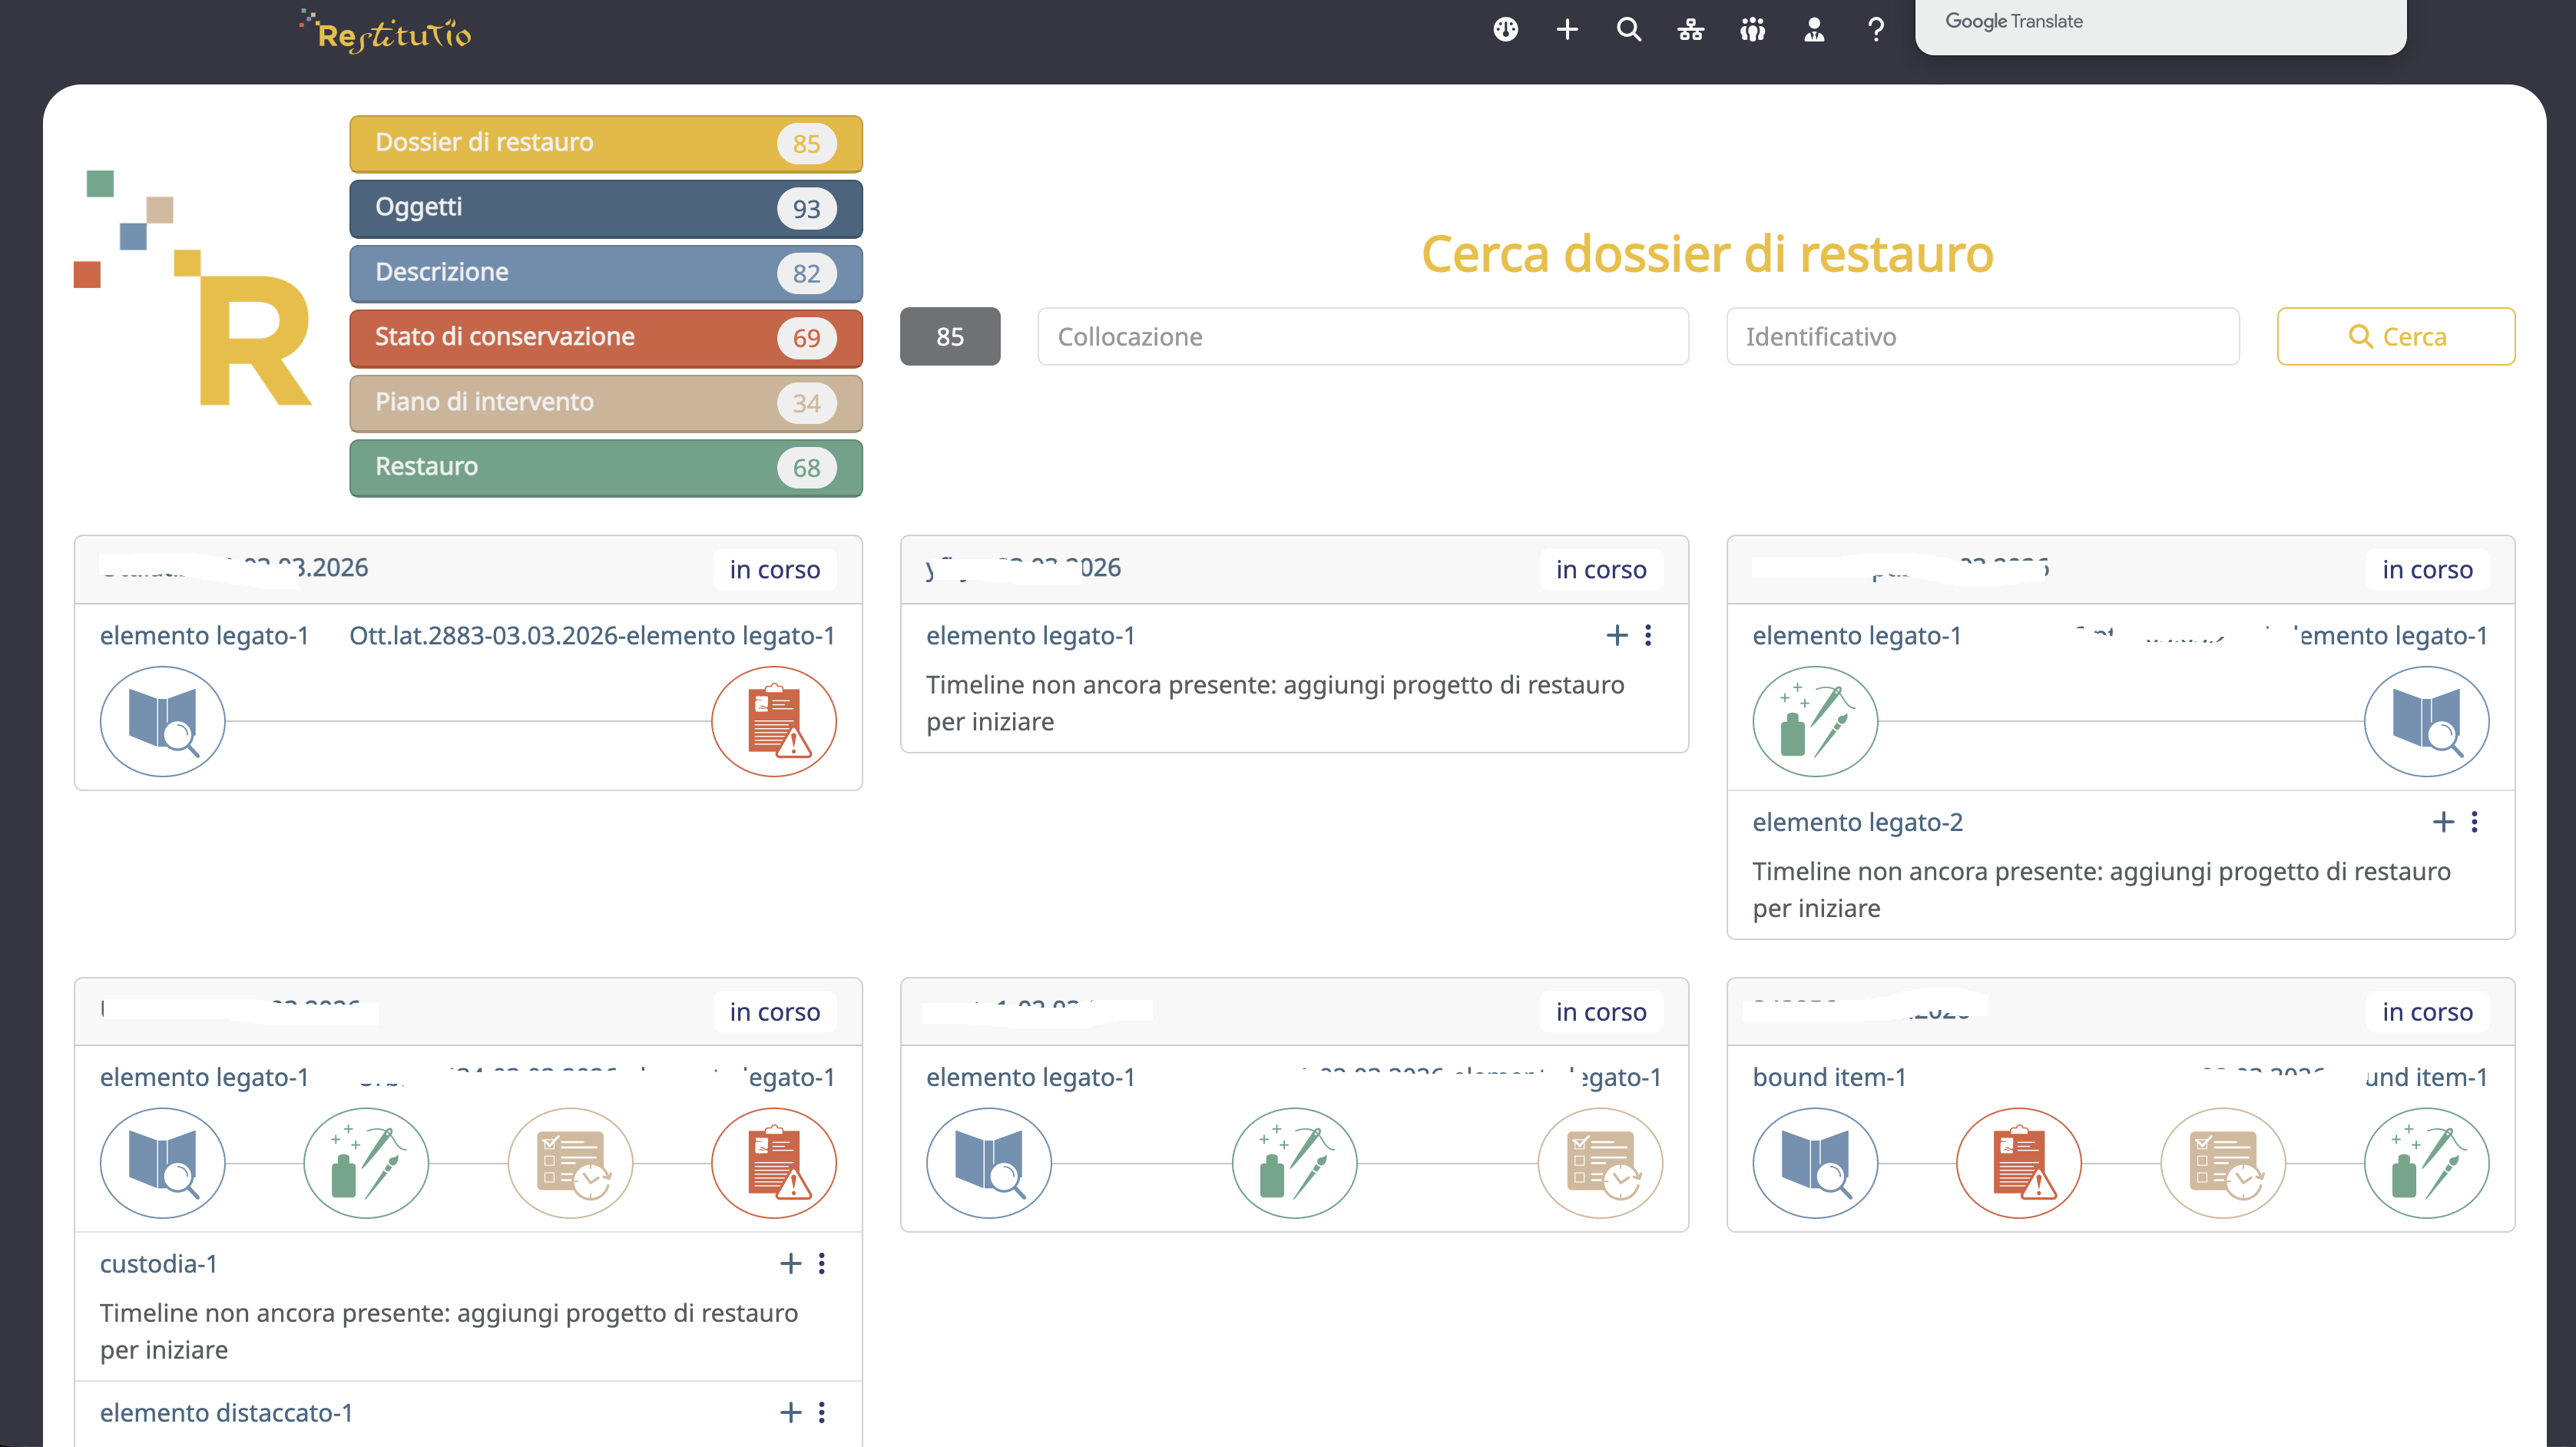Select the Piano di intervento category bar
Viewport: 2576px width, 1447px height.
pyautogui.click(x=605, y=402)
